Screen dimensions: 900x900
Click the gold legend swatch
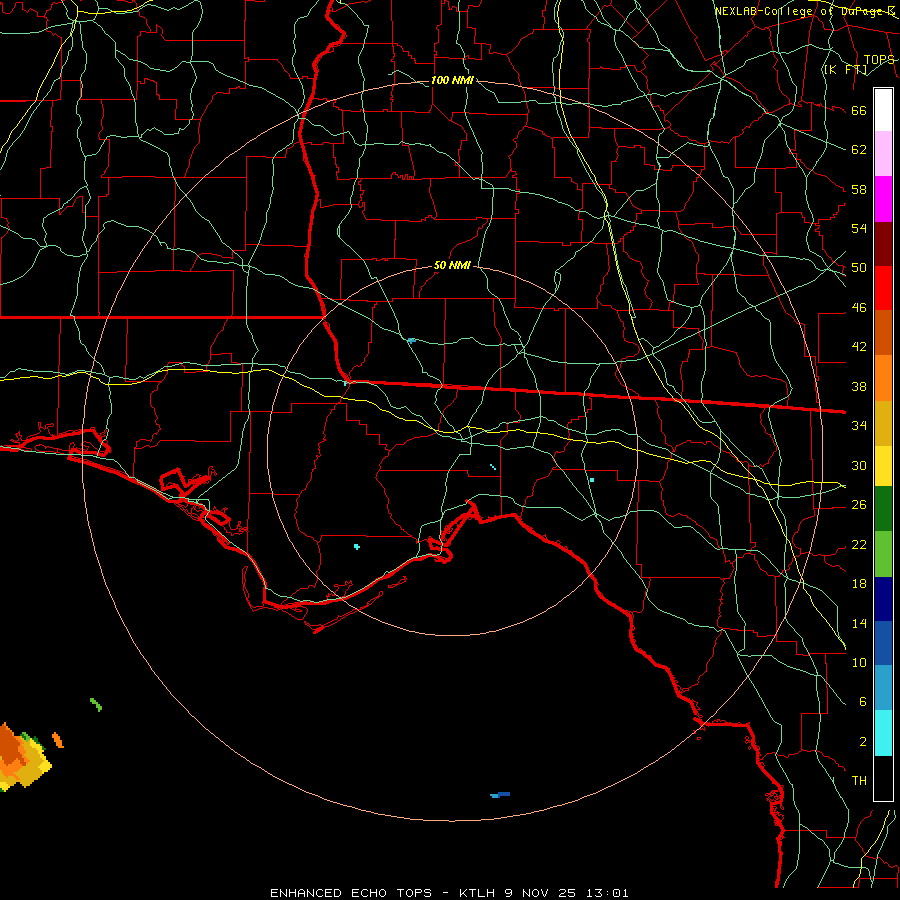(883, 423)
